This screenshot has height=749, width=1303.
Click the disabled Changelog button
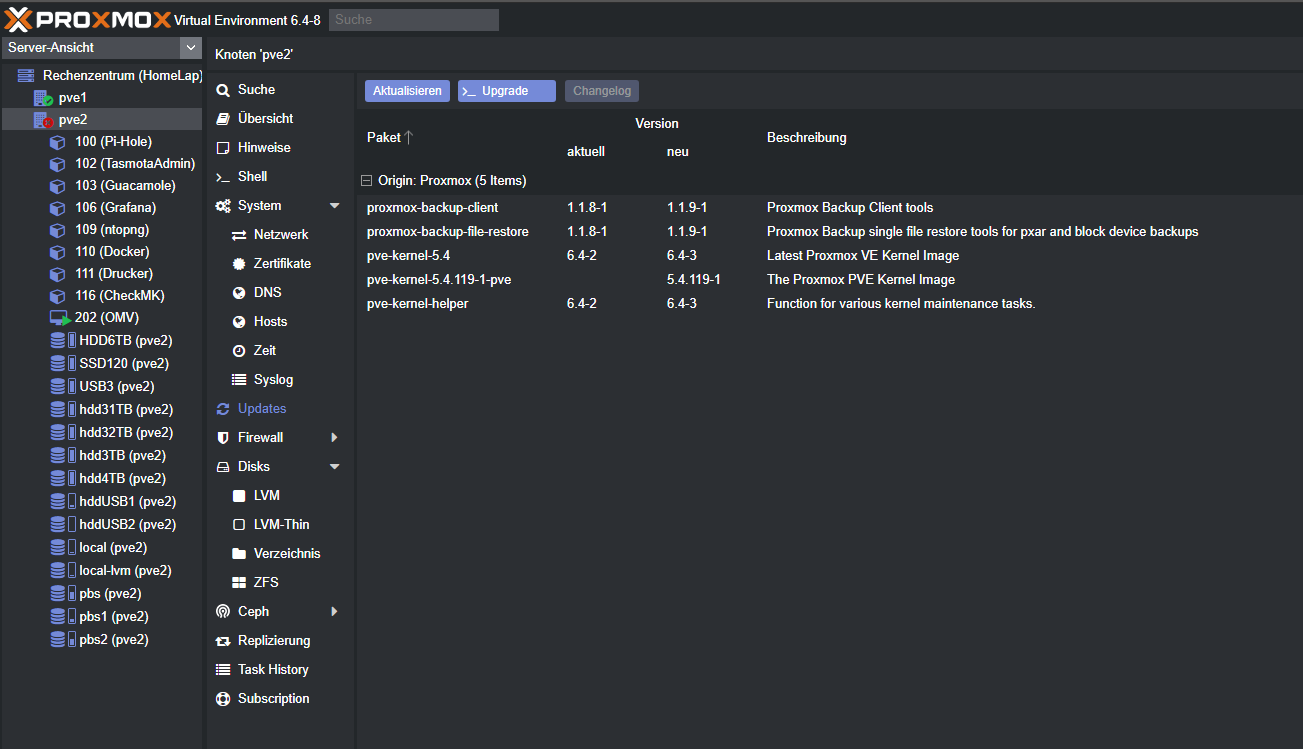602,91
